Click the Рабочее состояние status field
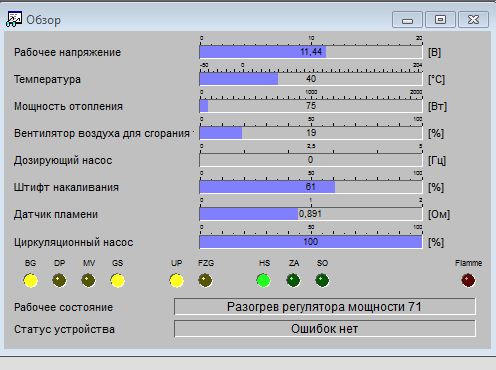The width and height of the screenshot is (496, 370). click(x=325, y=307)
